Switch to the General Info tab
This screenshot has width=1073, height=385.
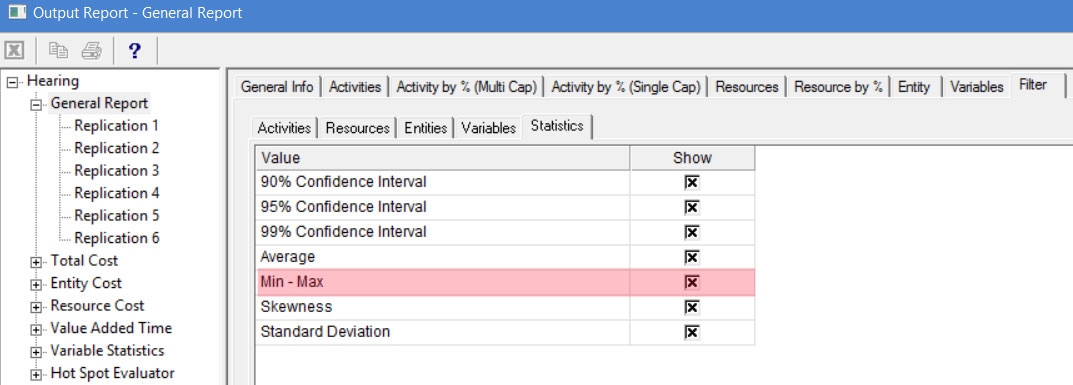coord(277,87)
